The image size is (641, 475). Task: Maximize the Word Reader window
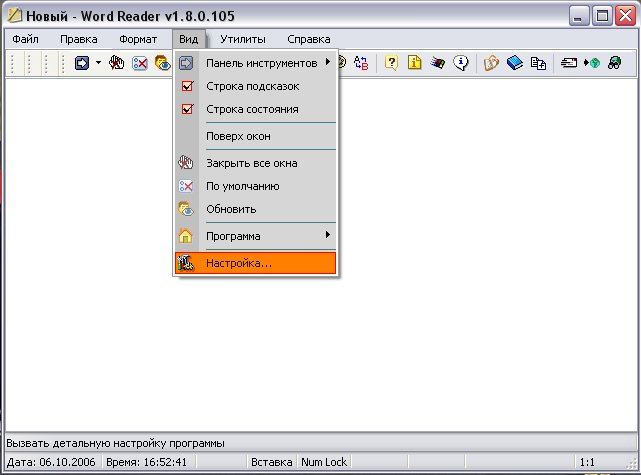[602, 16]
